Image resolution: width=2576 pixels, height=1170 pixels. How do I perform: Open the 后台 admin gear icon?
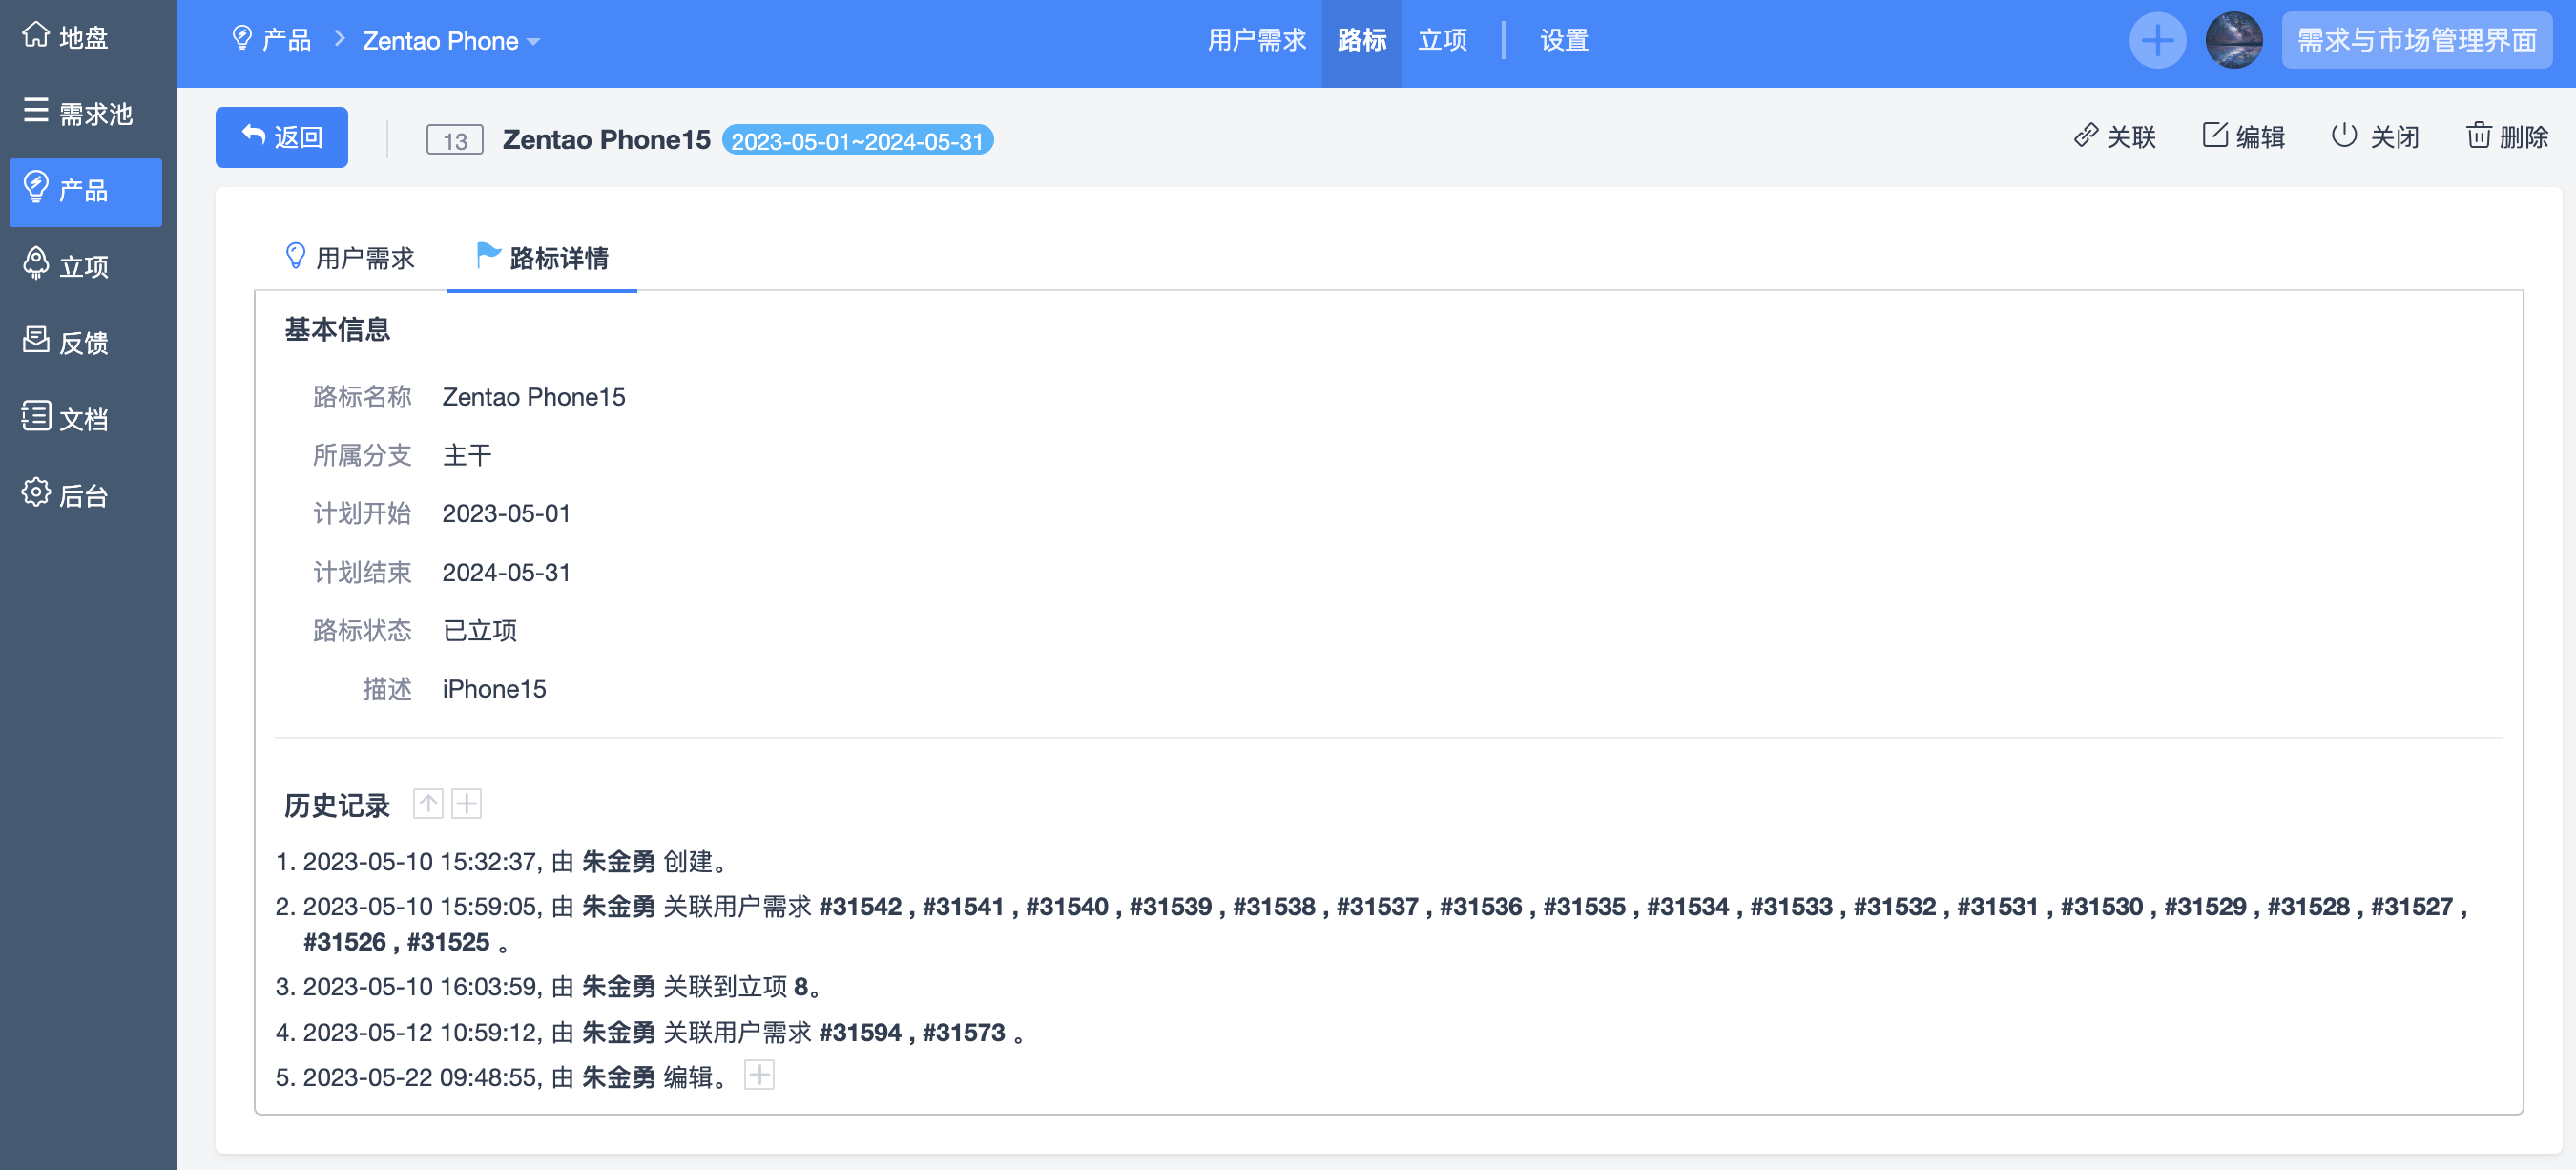pos(36,493)
